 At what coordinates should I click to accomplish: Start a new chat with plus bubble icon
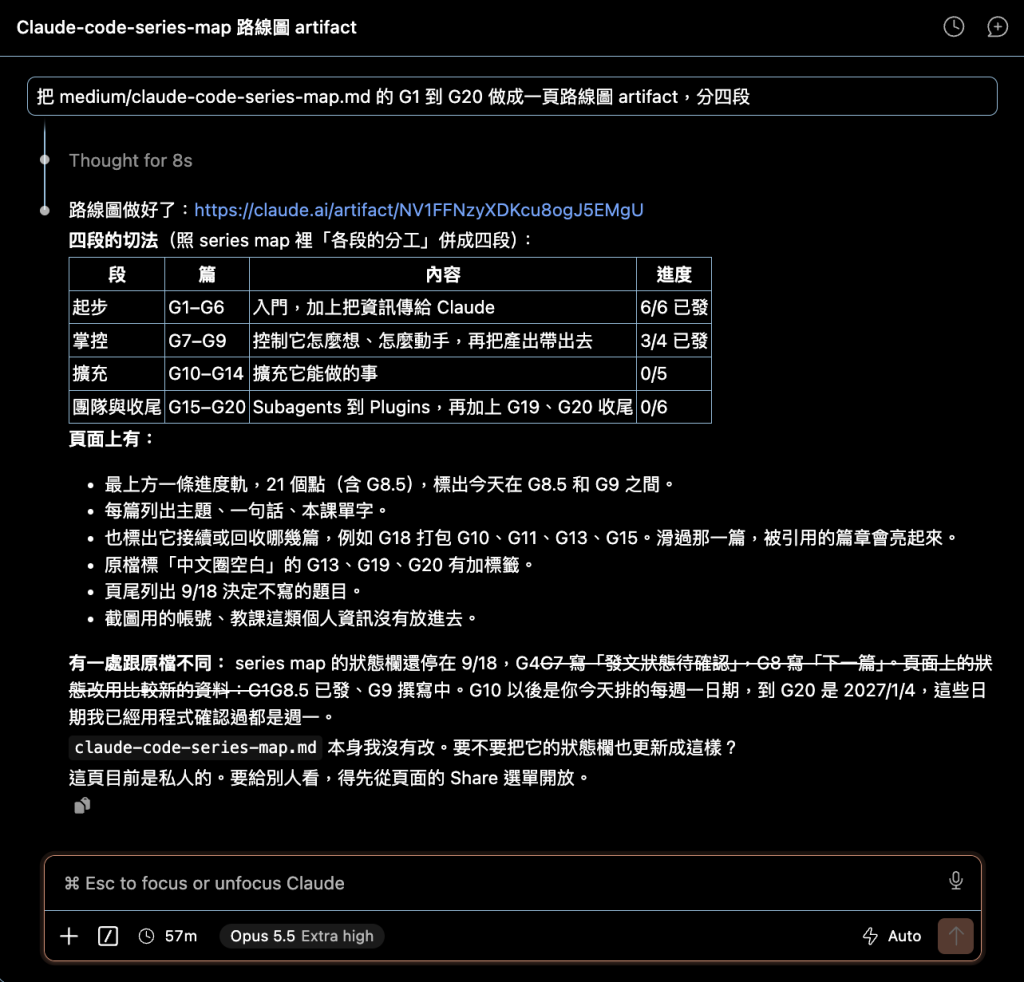click(x=997, y=27)
